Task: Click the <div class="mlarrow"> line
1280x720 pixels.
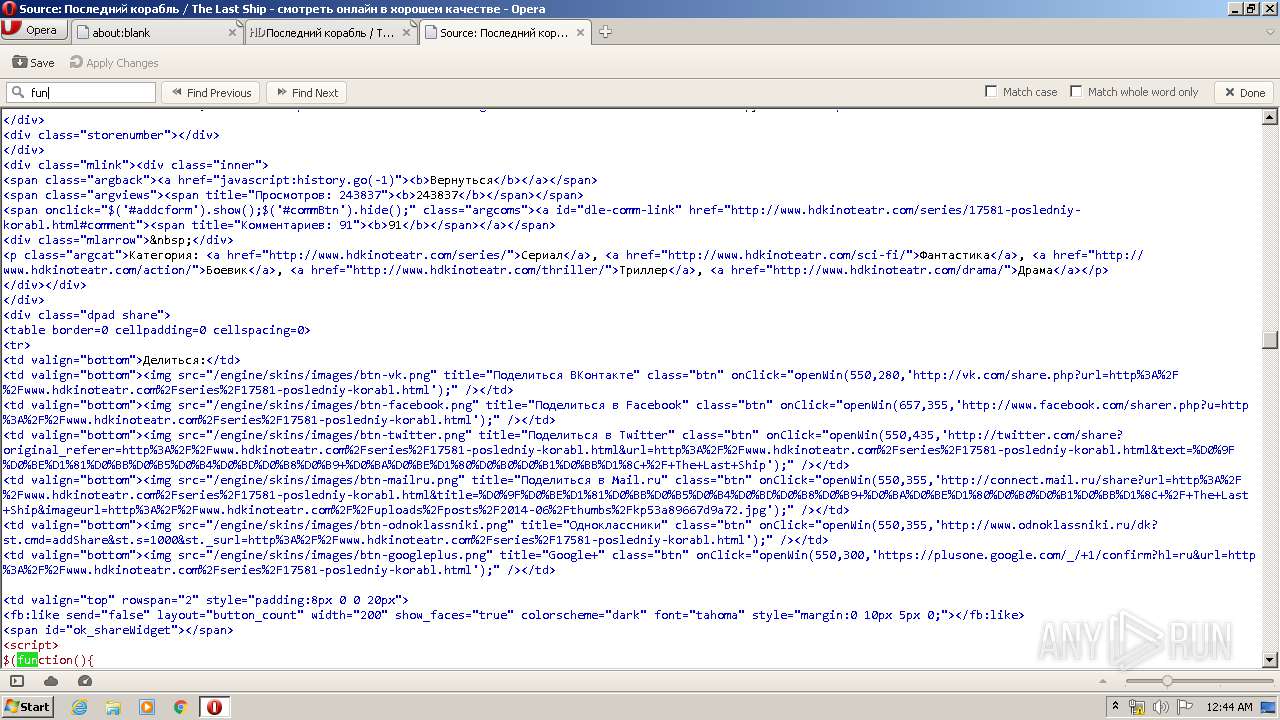Action: coord(118,240)
